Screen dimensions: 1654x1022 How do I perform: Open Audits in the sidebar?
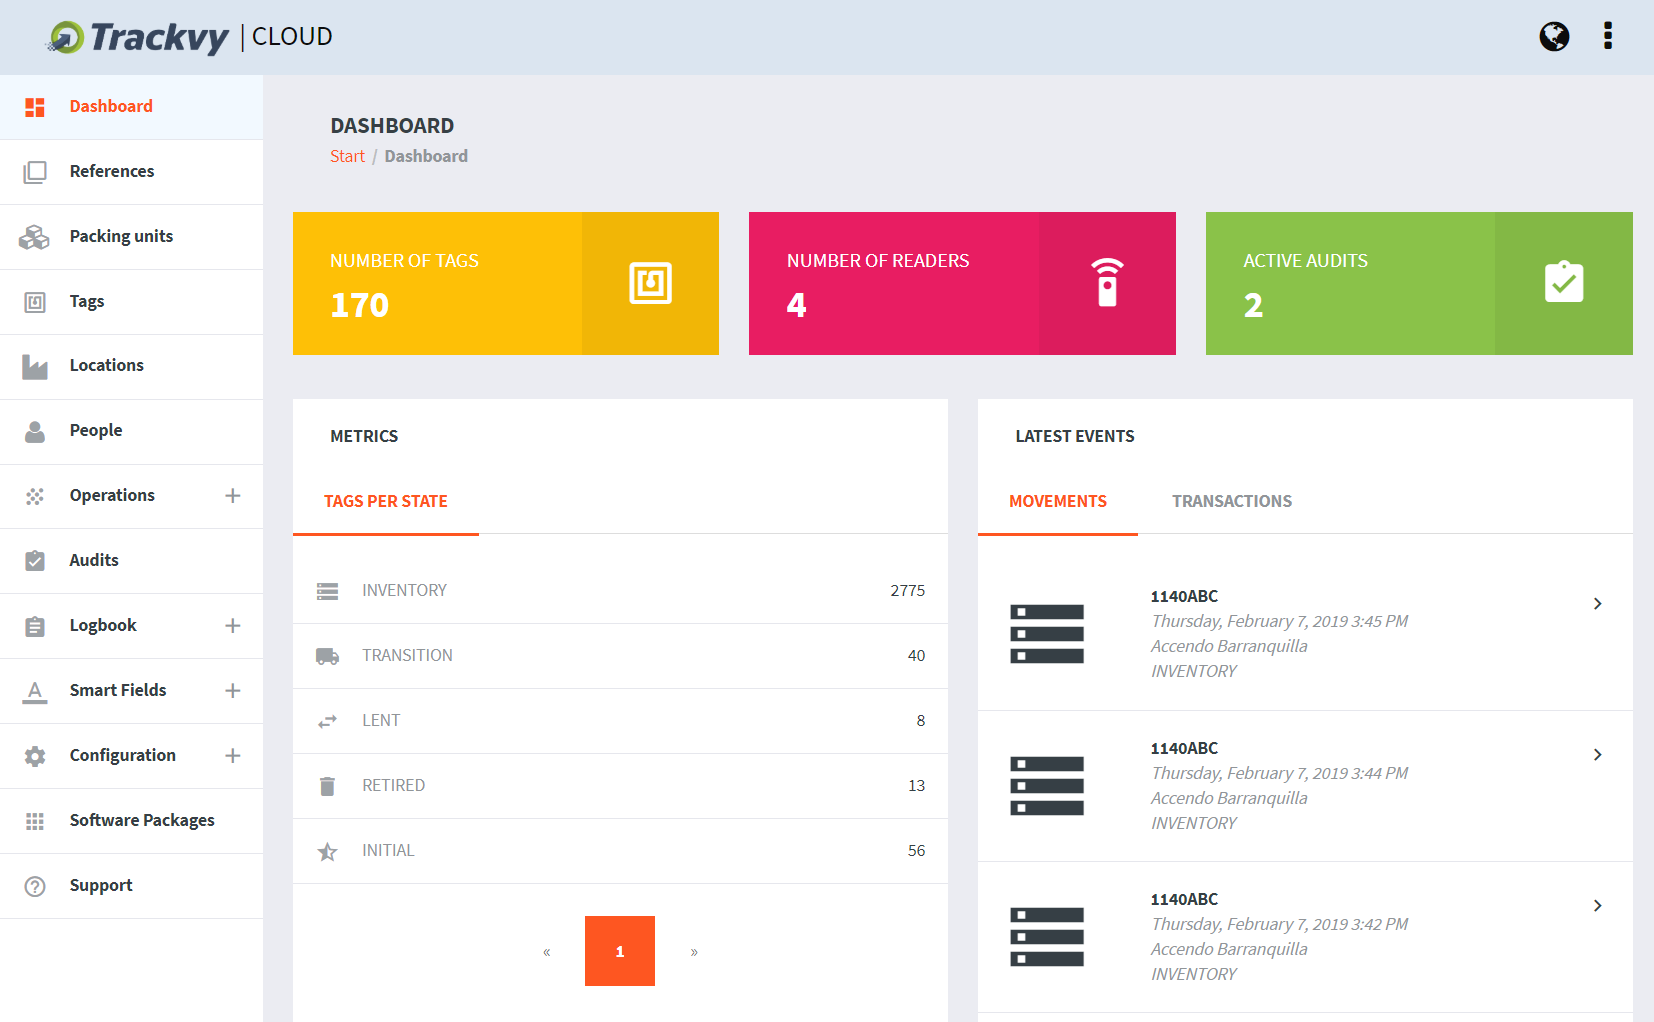pos(131,561)
